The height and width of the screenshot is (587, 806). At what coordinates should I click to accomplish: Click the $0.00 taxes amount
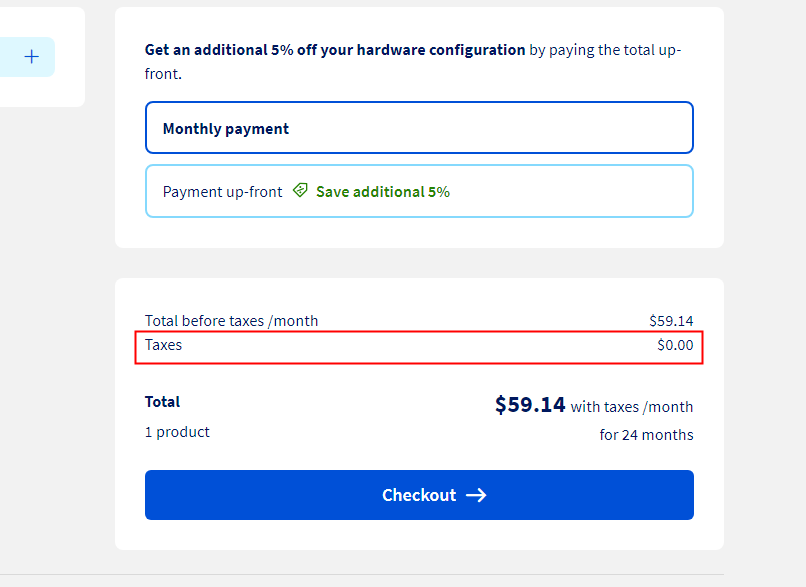pyautogui.click(x=675, y=345)
